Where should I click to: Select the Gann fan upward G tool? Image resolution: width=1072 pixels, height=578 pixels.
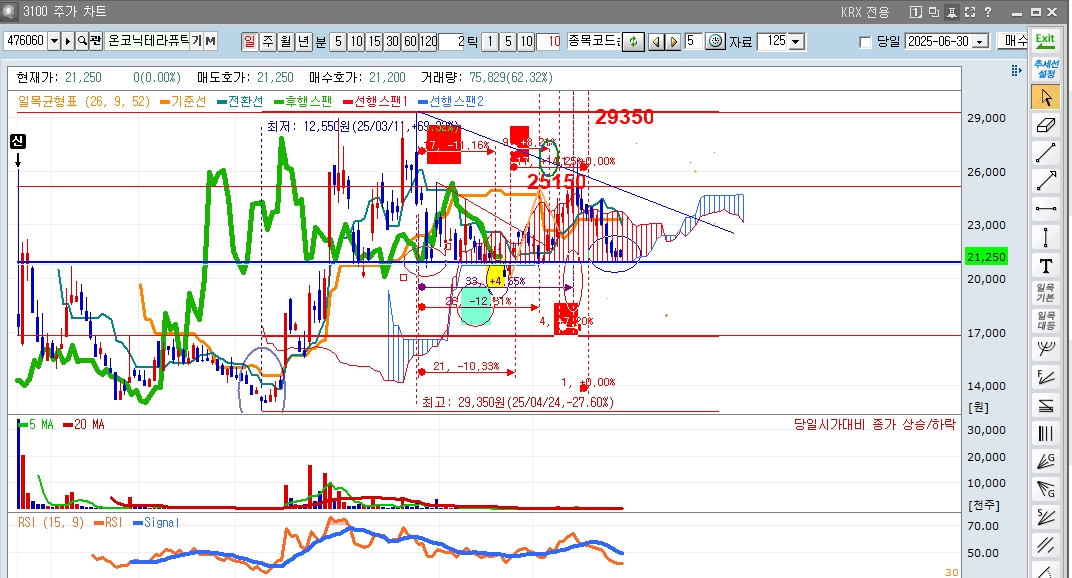pos(1045,461)
